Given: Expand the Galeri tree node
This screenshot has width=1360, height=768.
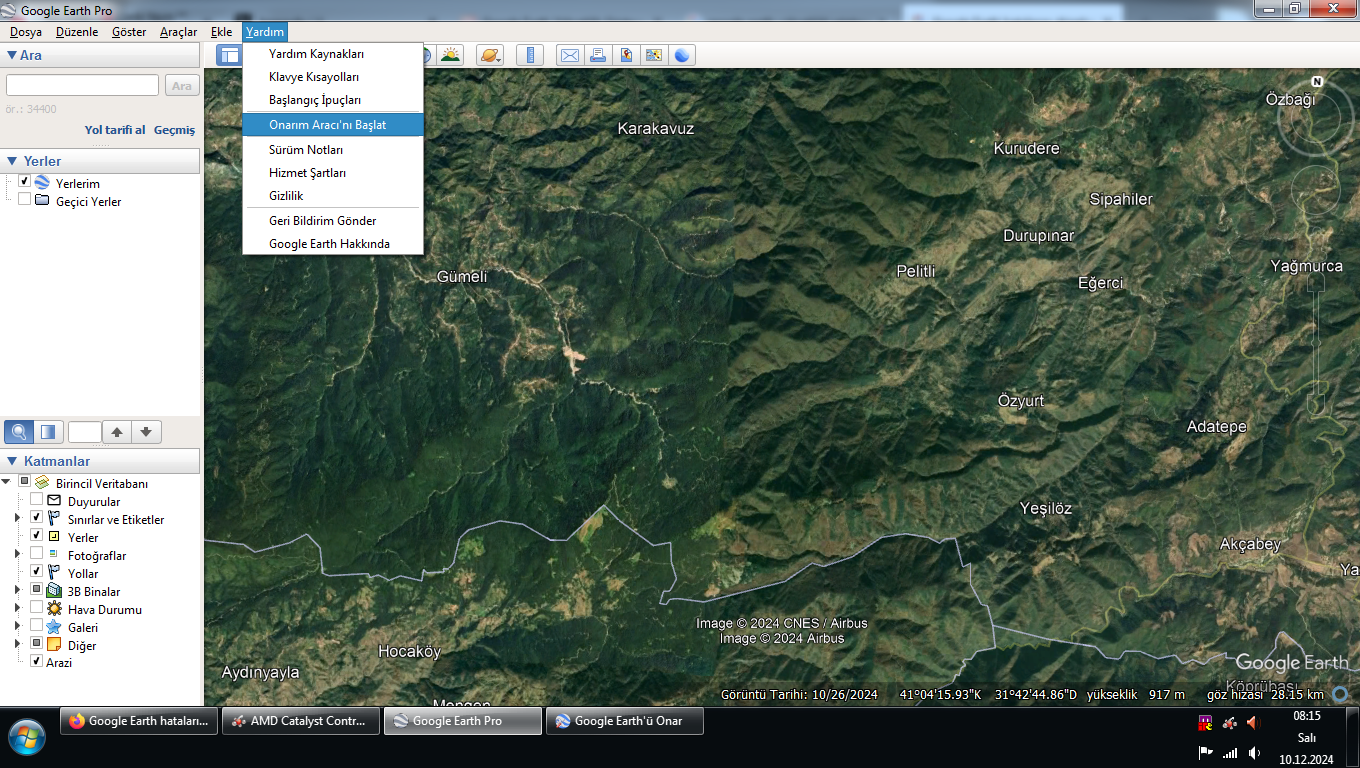Looking at the screenshot, I should pyautogui.click(x=17, y=626).
